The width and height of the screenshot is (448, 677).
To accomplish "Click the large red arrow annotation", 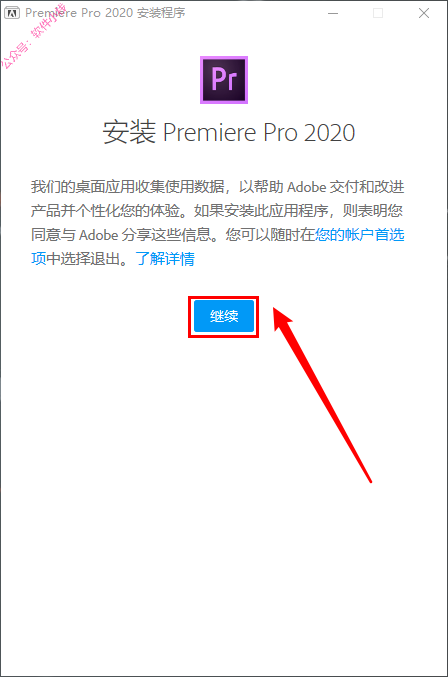I will (322, 394).
